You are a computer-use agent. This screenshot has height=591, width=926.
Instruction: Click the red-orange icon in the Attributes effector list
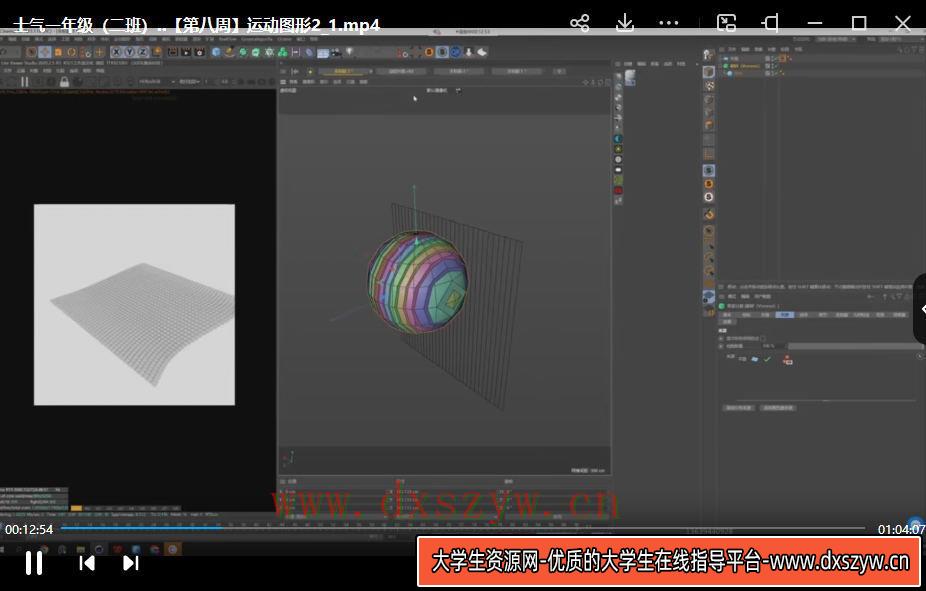[x=787, y=359]
